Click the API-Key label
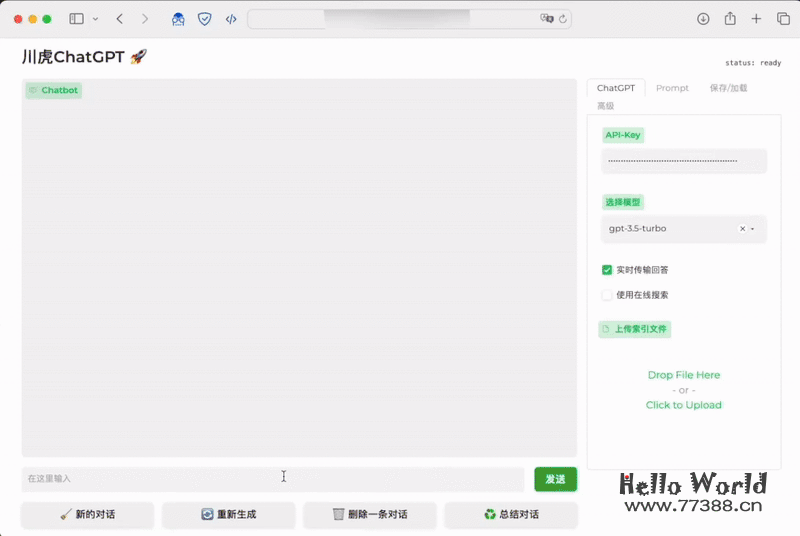Viewport: 800px width, 536px height. click(622, 135)
